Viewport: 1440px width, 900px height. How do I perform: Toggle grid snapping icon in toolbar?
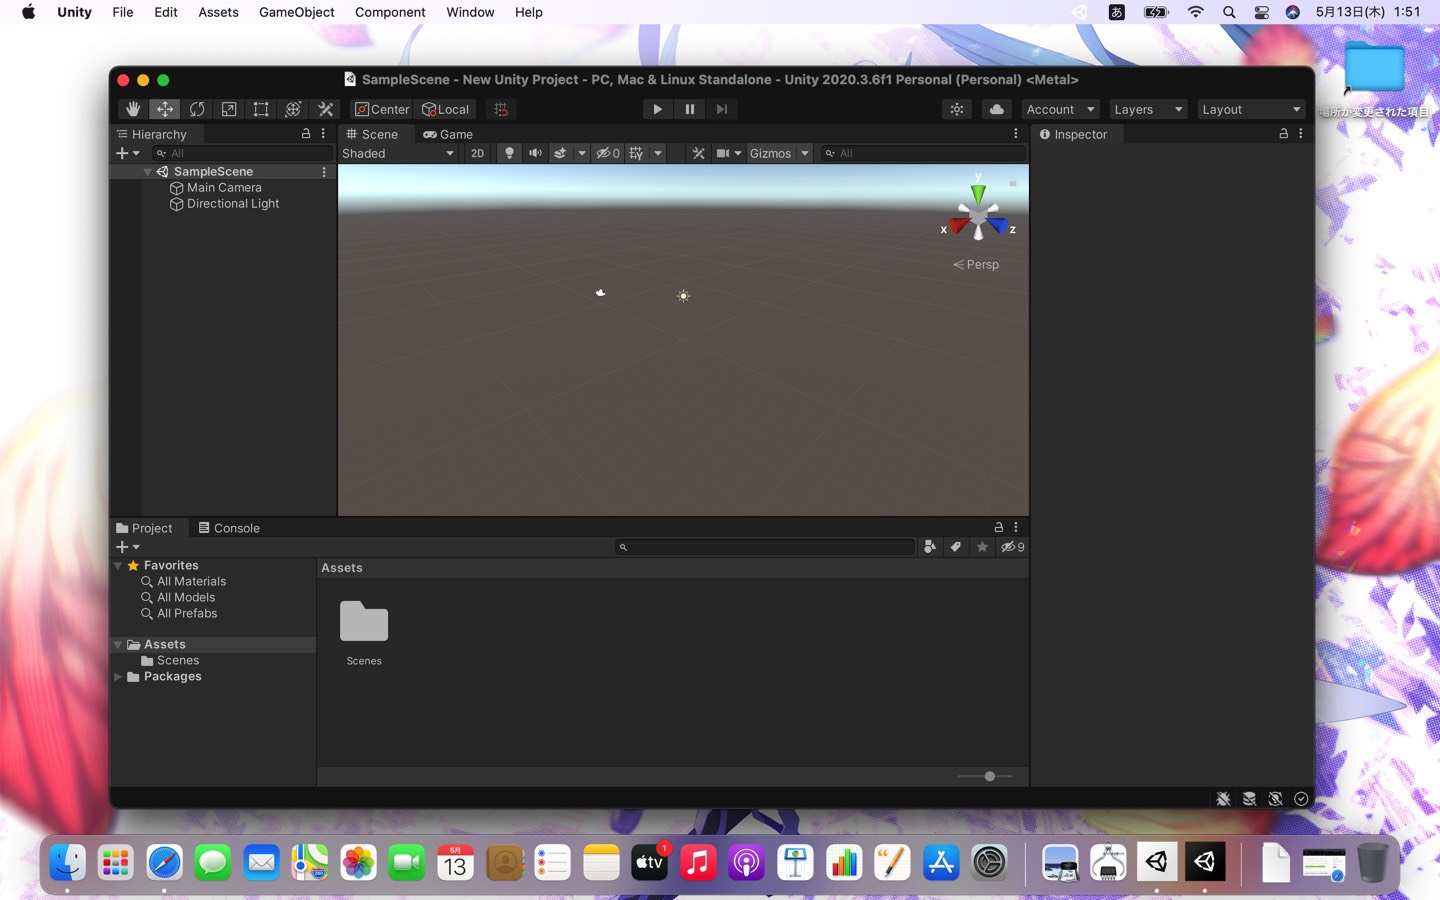click(x=501, y=109)
